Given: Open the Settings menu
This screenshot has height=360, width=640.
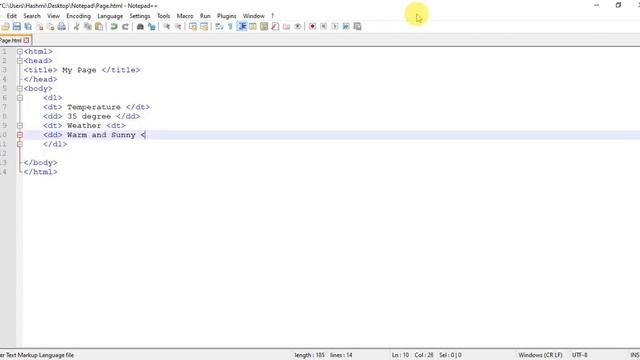Looking at the screenshot, I should (x=140, y=16).
